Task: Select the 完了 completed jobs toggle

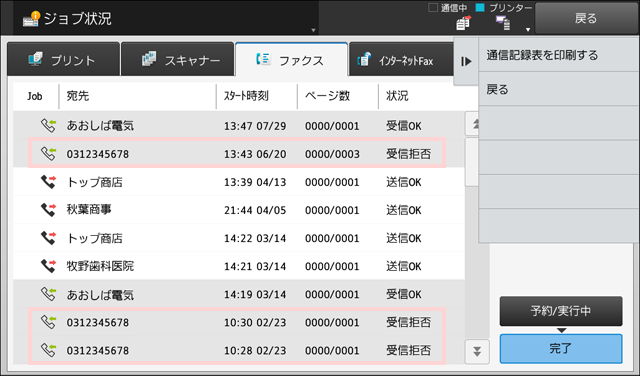Action: [x=561, y=349]
